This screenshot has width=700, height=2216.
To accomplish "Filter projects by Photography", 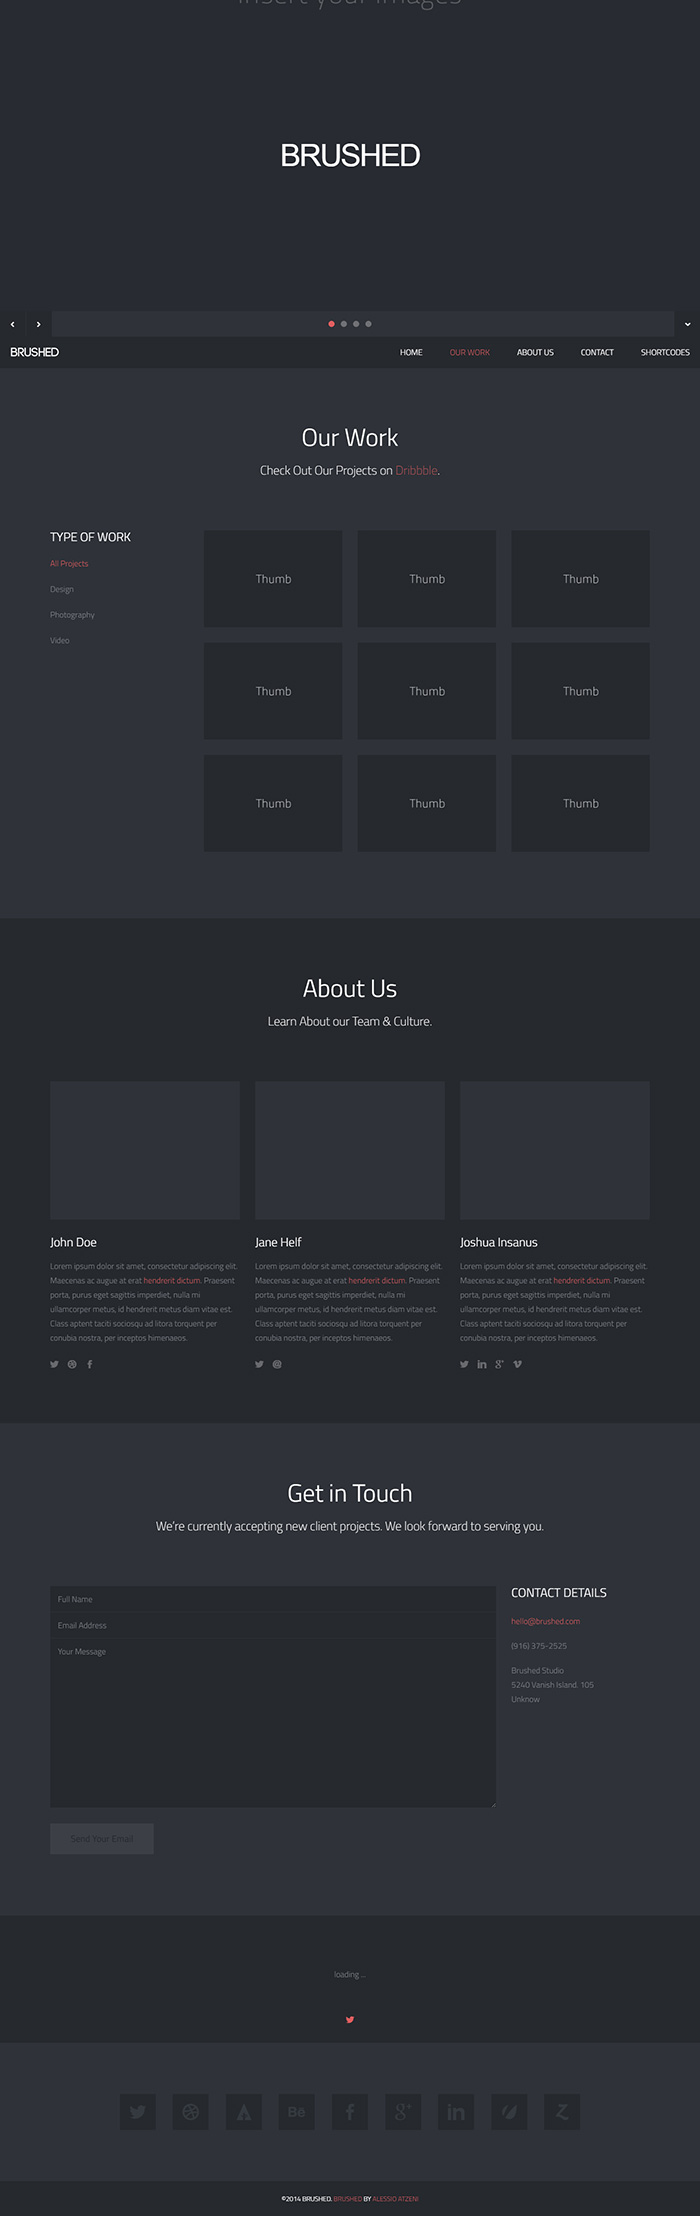I will 72,615.
